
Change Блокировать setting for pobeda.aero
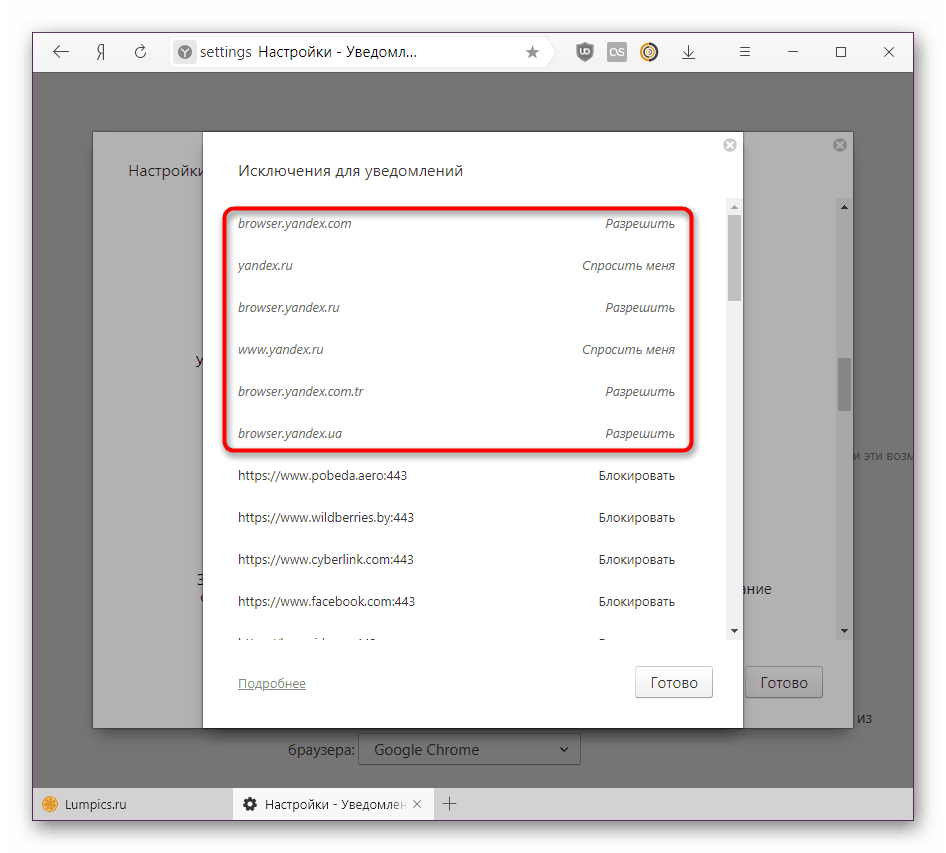click(x=636, y=476)
